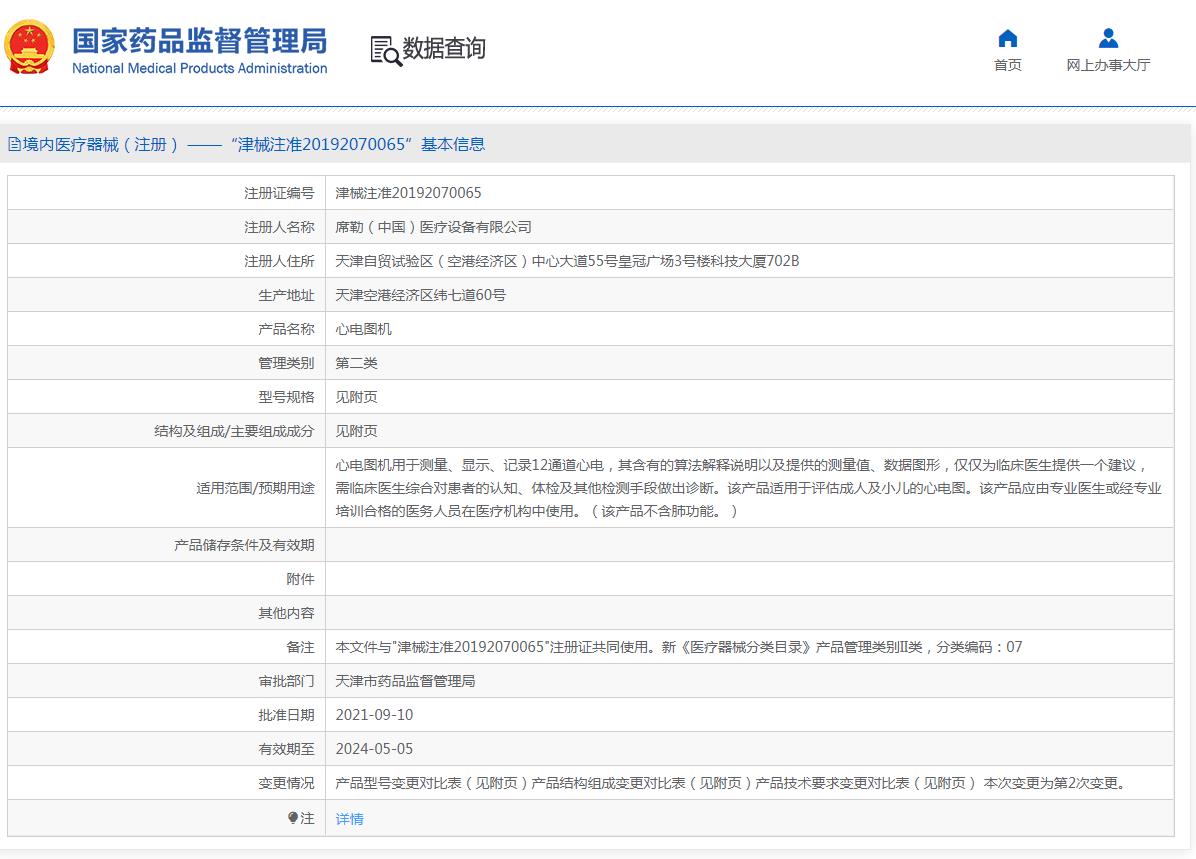Select the 管理类别 label

[286, 363]
